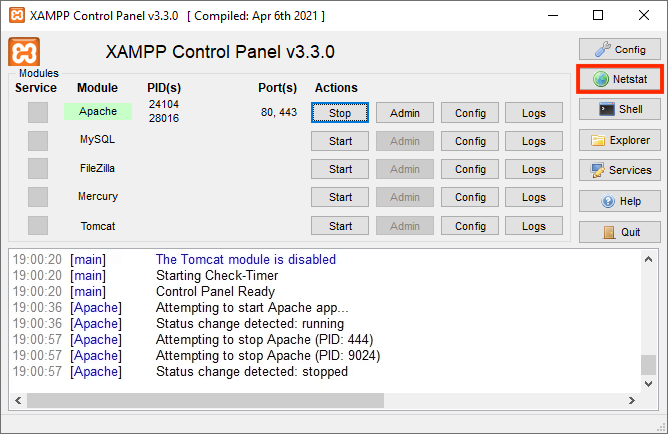Open Windows Services button
Viewport: 668px width, 434px height.
(x=620, y=170)
